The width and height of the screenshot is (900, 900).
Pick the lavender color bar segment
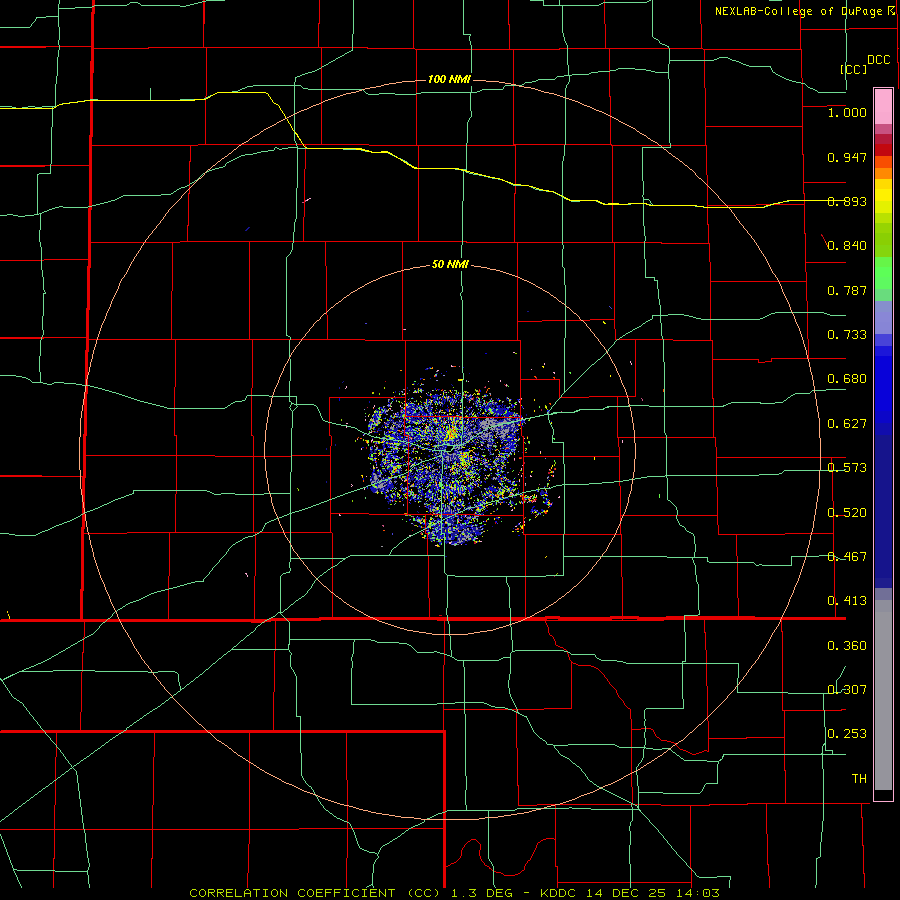coord(883,317)
